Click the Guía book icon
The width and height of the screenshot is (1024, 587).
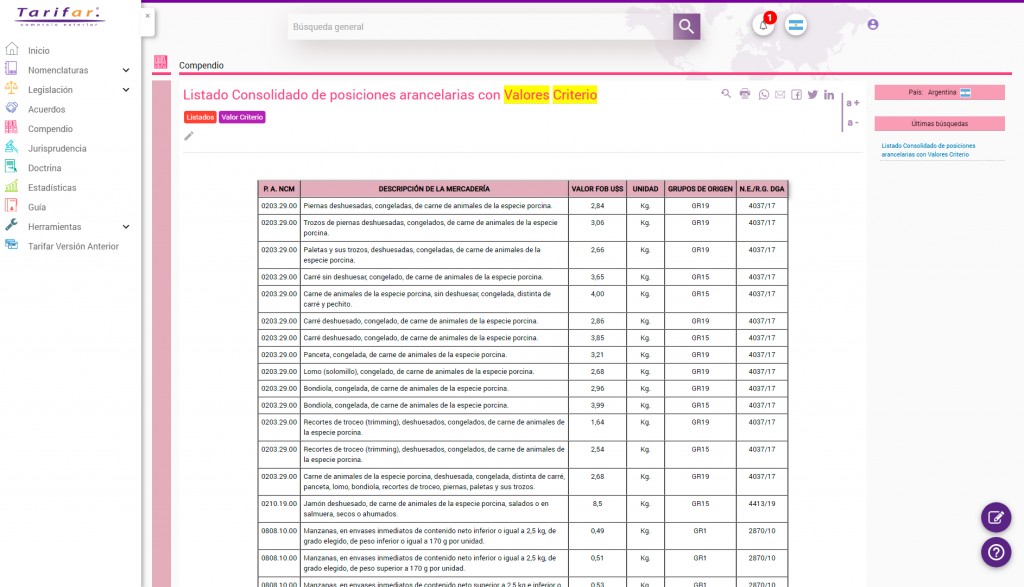[11, 206]
